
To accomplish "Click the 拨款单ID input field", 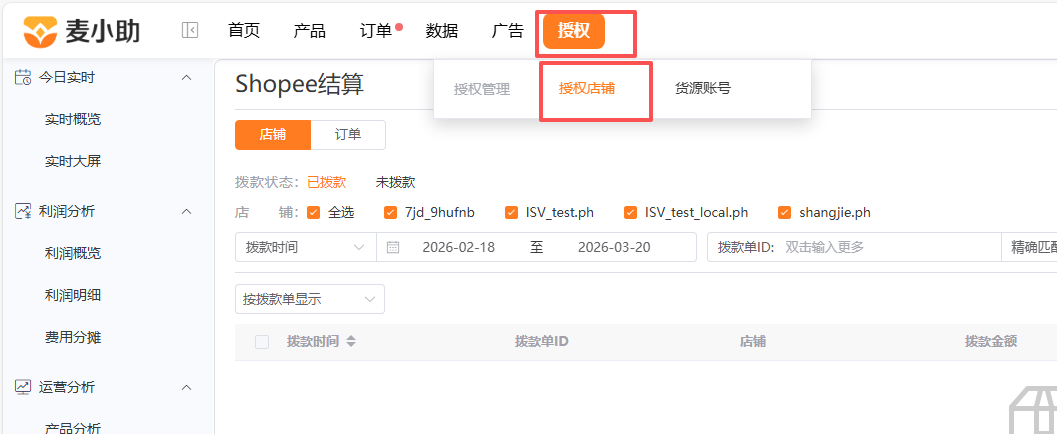I will (890, 247).
